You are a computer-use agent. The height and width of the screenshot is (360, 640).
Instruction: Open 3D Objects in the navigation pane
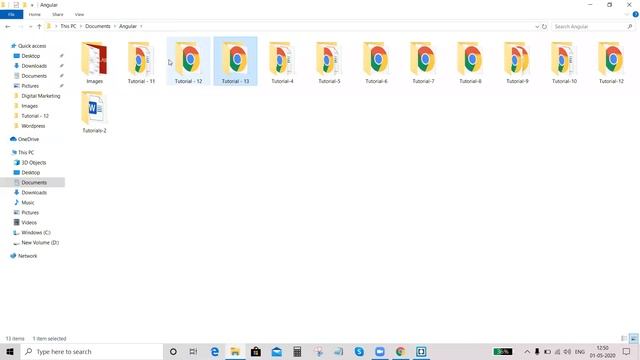pyautogui.click(x=33, y=162)
